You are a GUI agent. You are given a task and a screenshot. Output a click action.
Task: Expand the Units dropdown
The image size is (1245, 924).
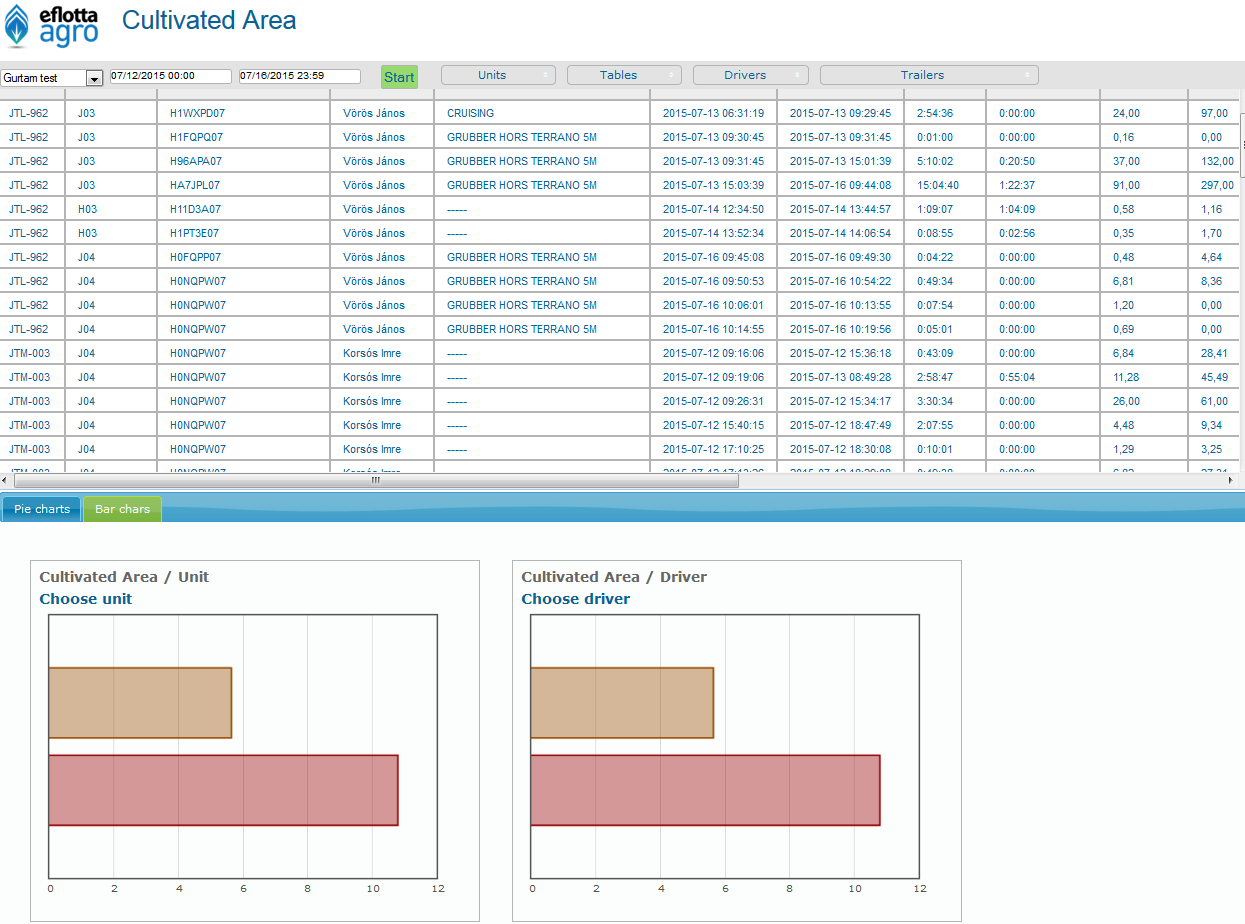[498, 75]
